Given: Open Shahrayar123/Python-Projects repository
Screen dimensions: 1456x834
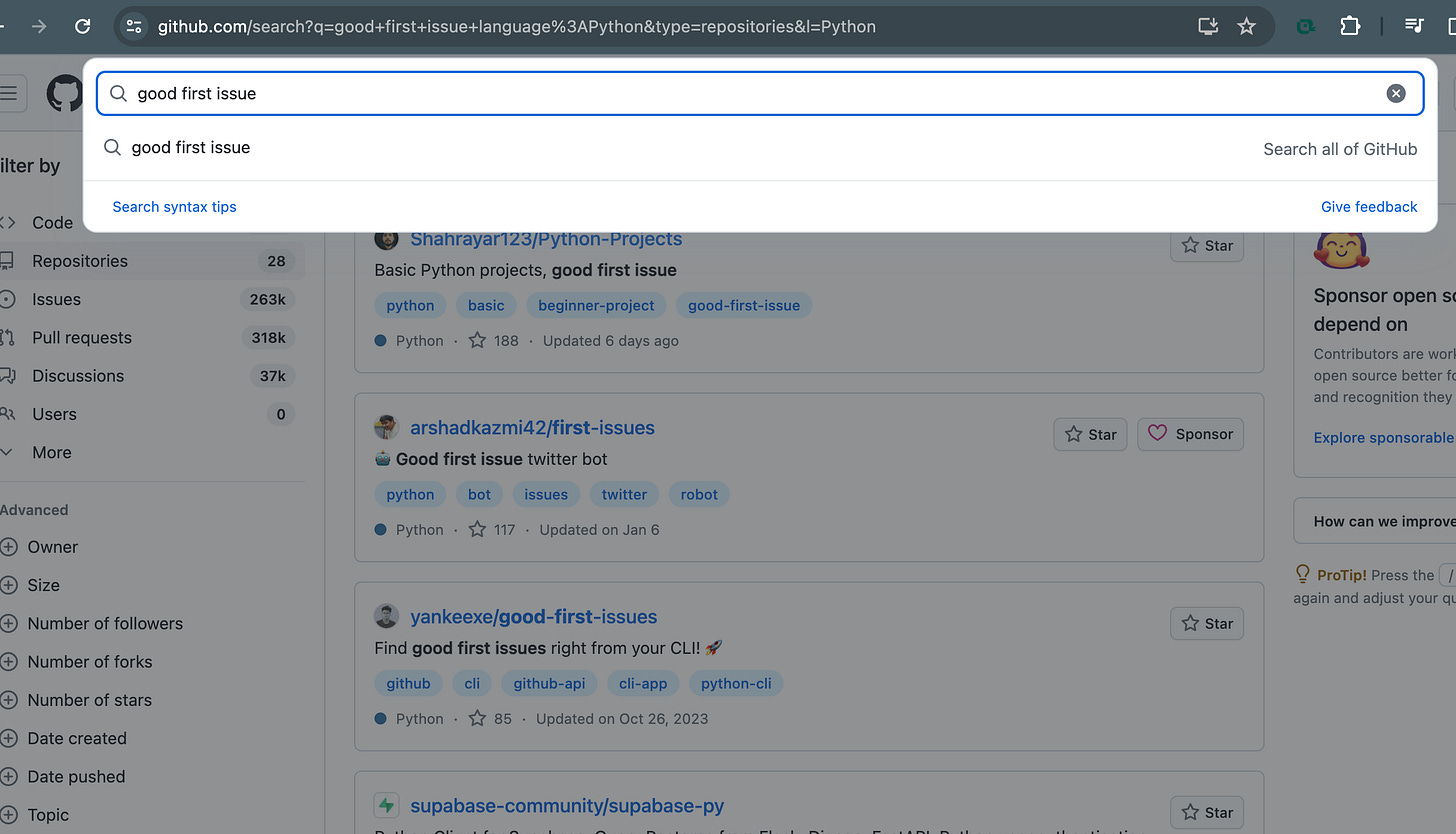Looking at the screenshot, I should (x=546, y=239).
